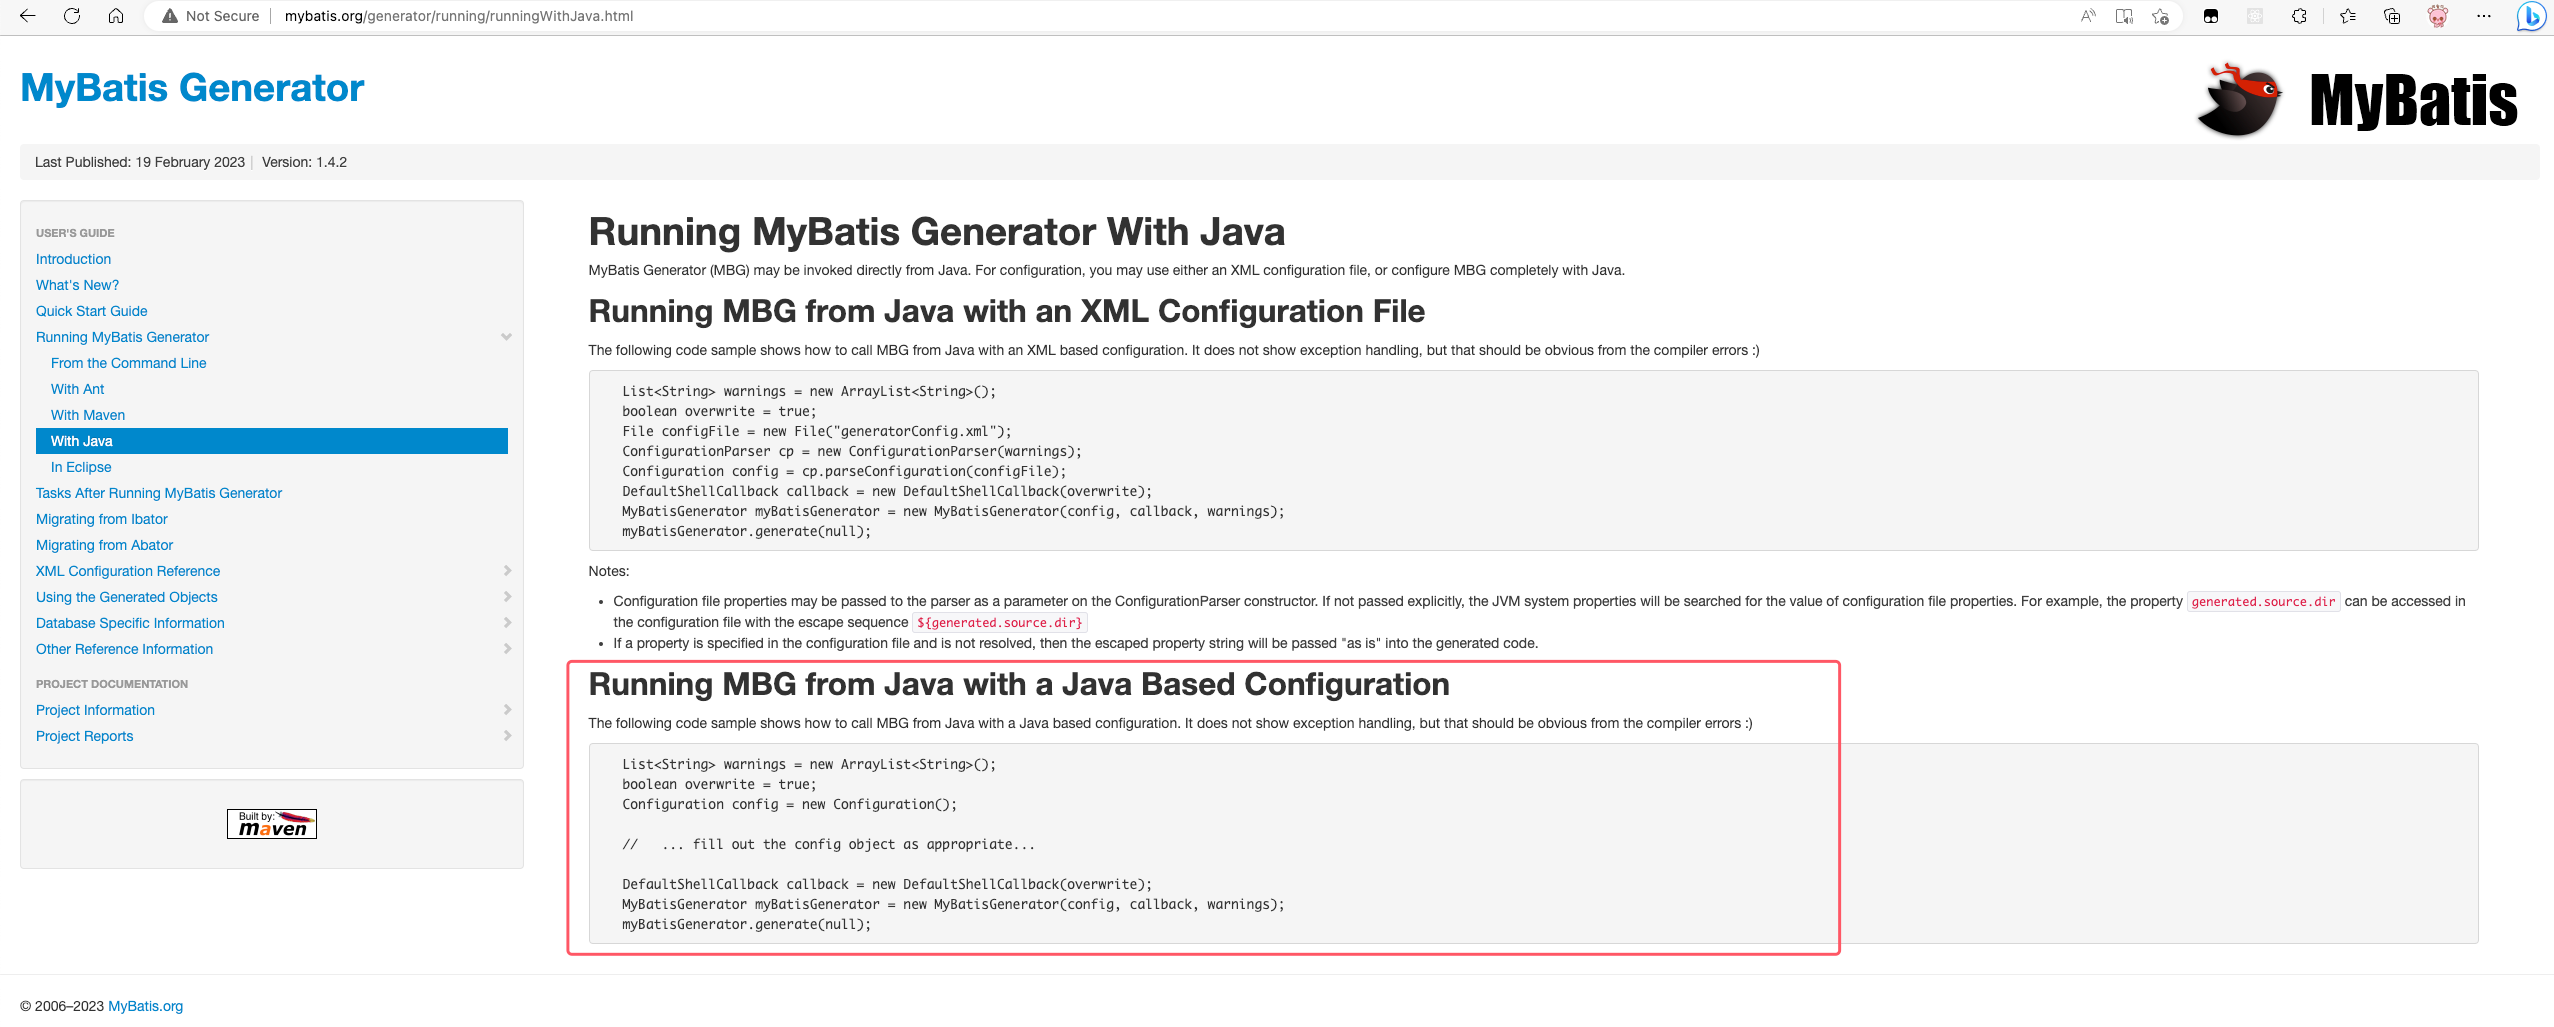2554x1027 pixels.
Task: Expand the Other Reference Information chevron
Action: tap(507, 649)
